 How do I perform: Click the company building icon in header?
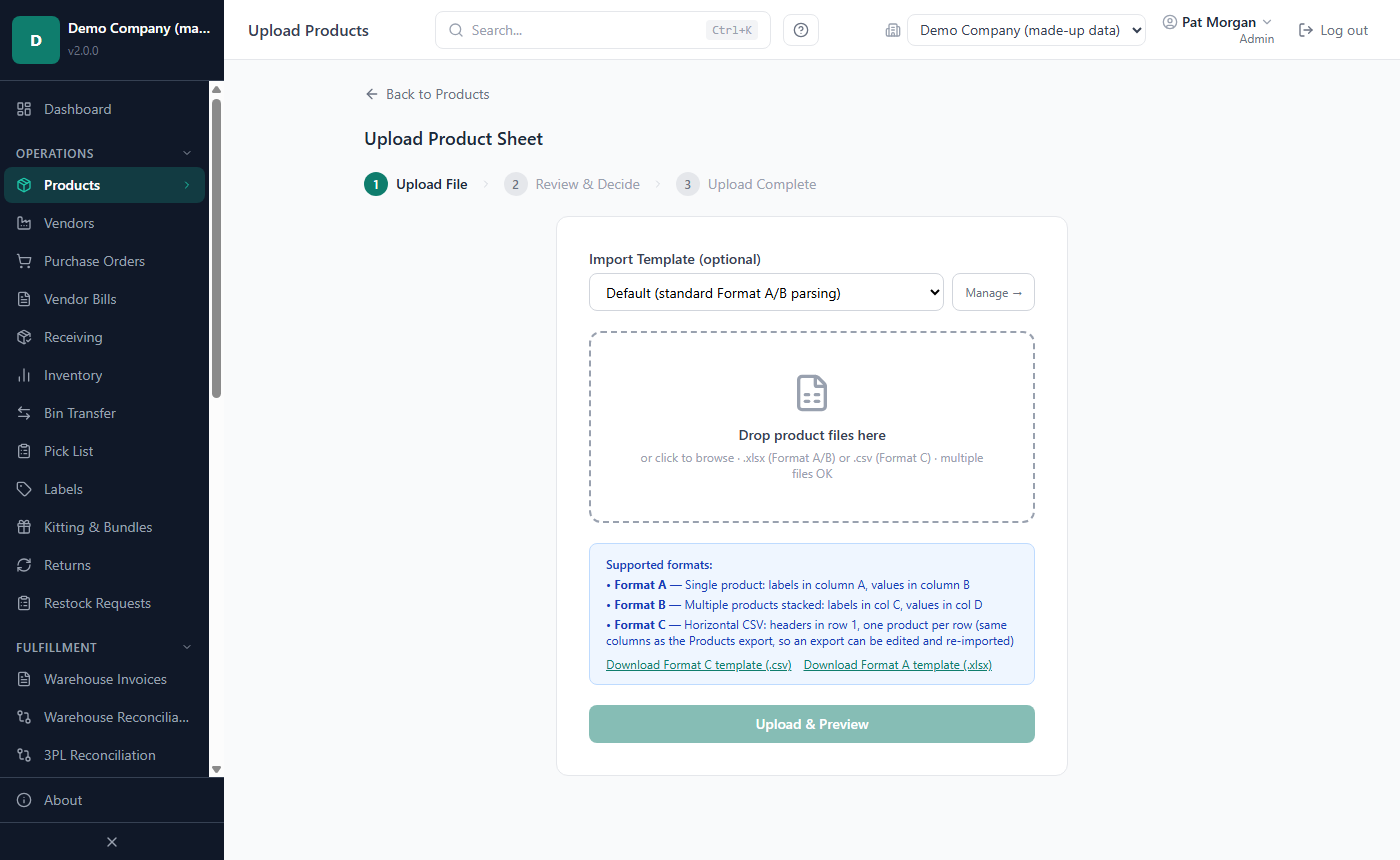click(x=893, y=30)
